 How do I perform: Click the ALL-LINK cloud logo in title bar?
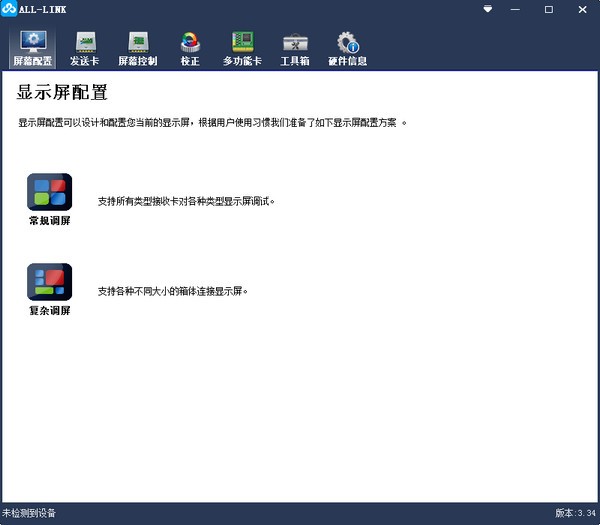tap(9, 9)
